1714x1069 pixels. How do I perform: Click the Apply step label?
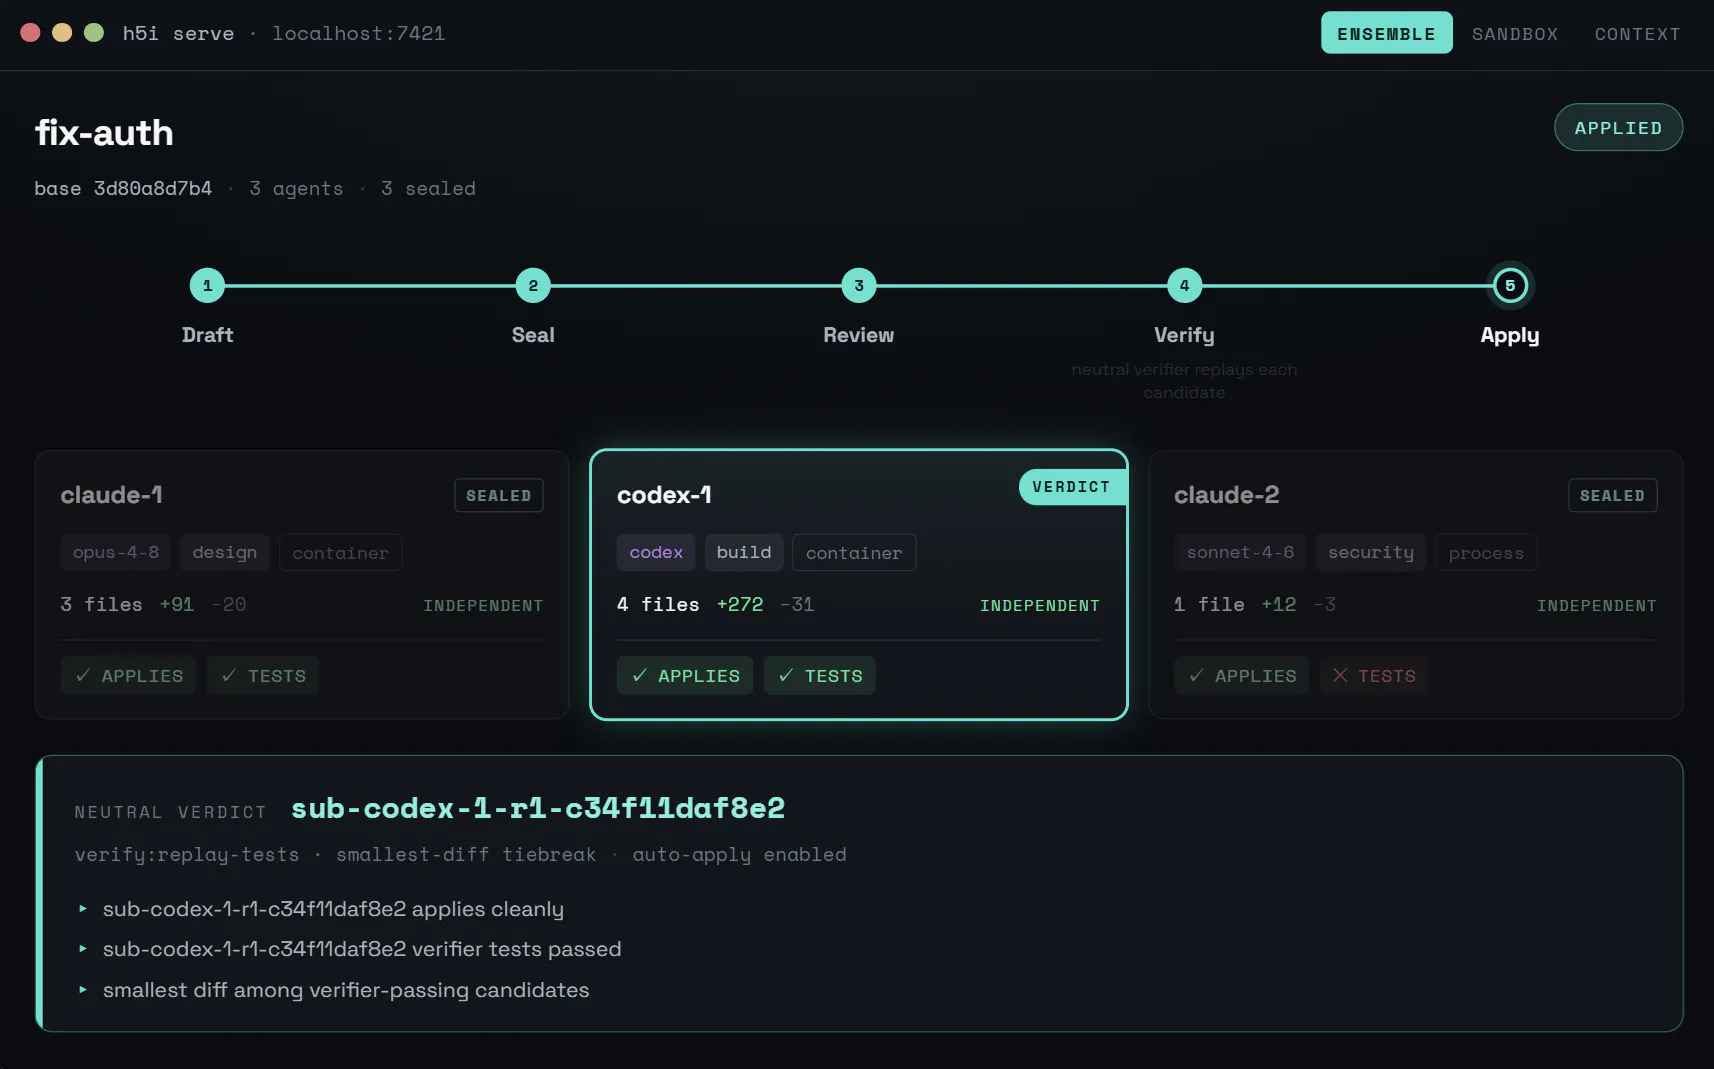pos(1510,335)
